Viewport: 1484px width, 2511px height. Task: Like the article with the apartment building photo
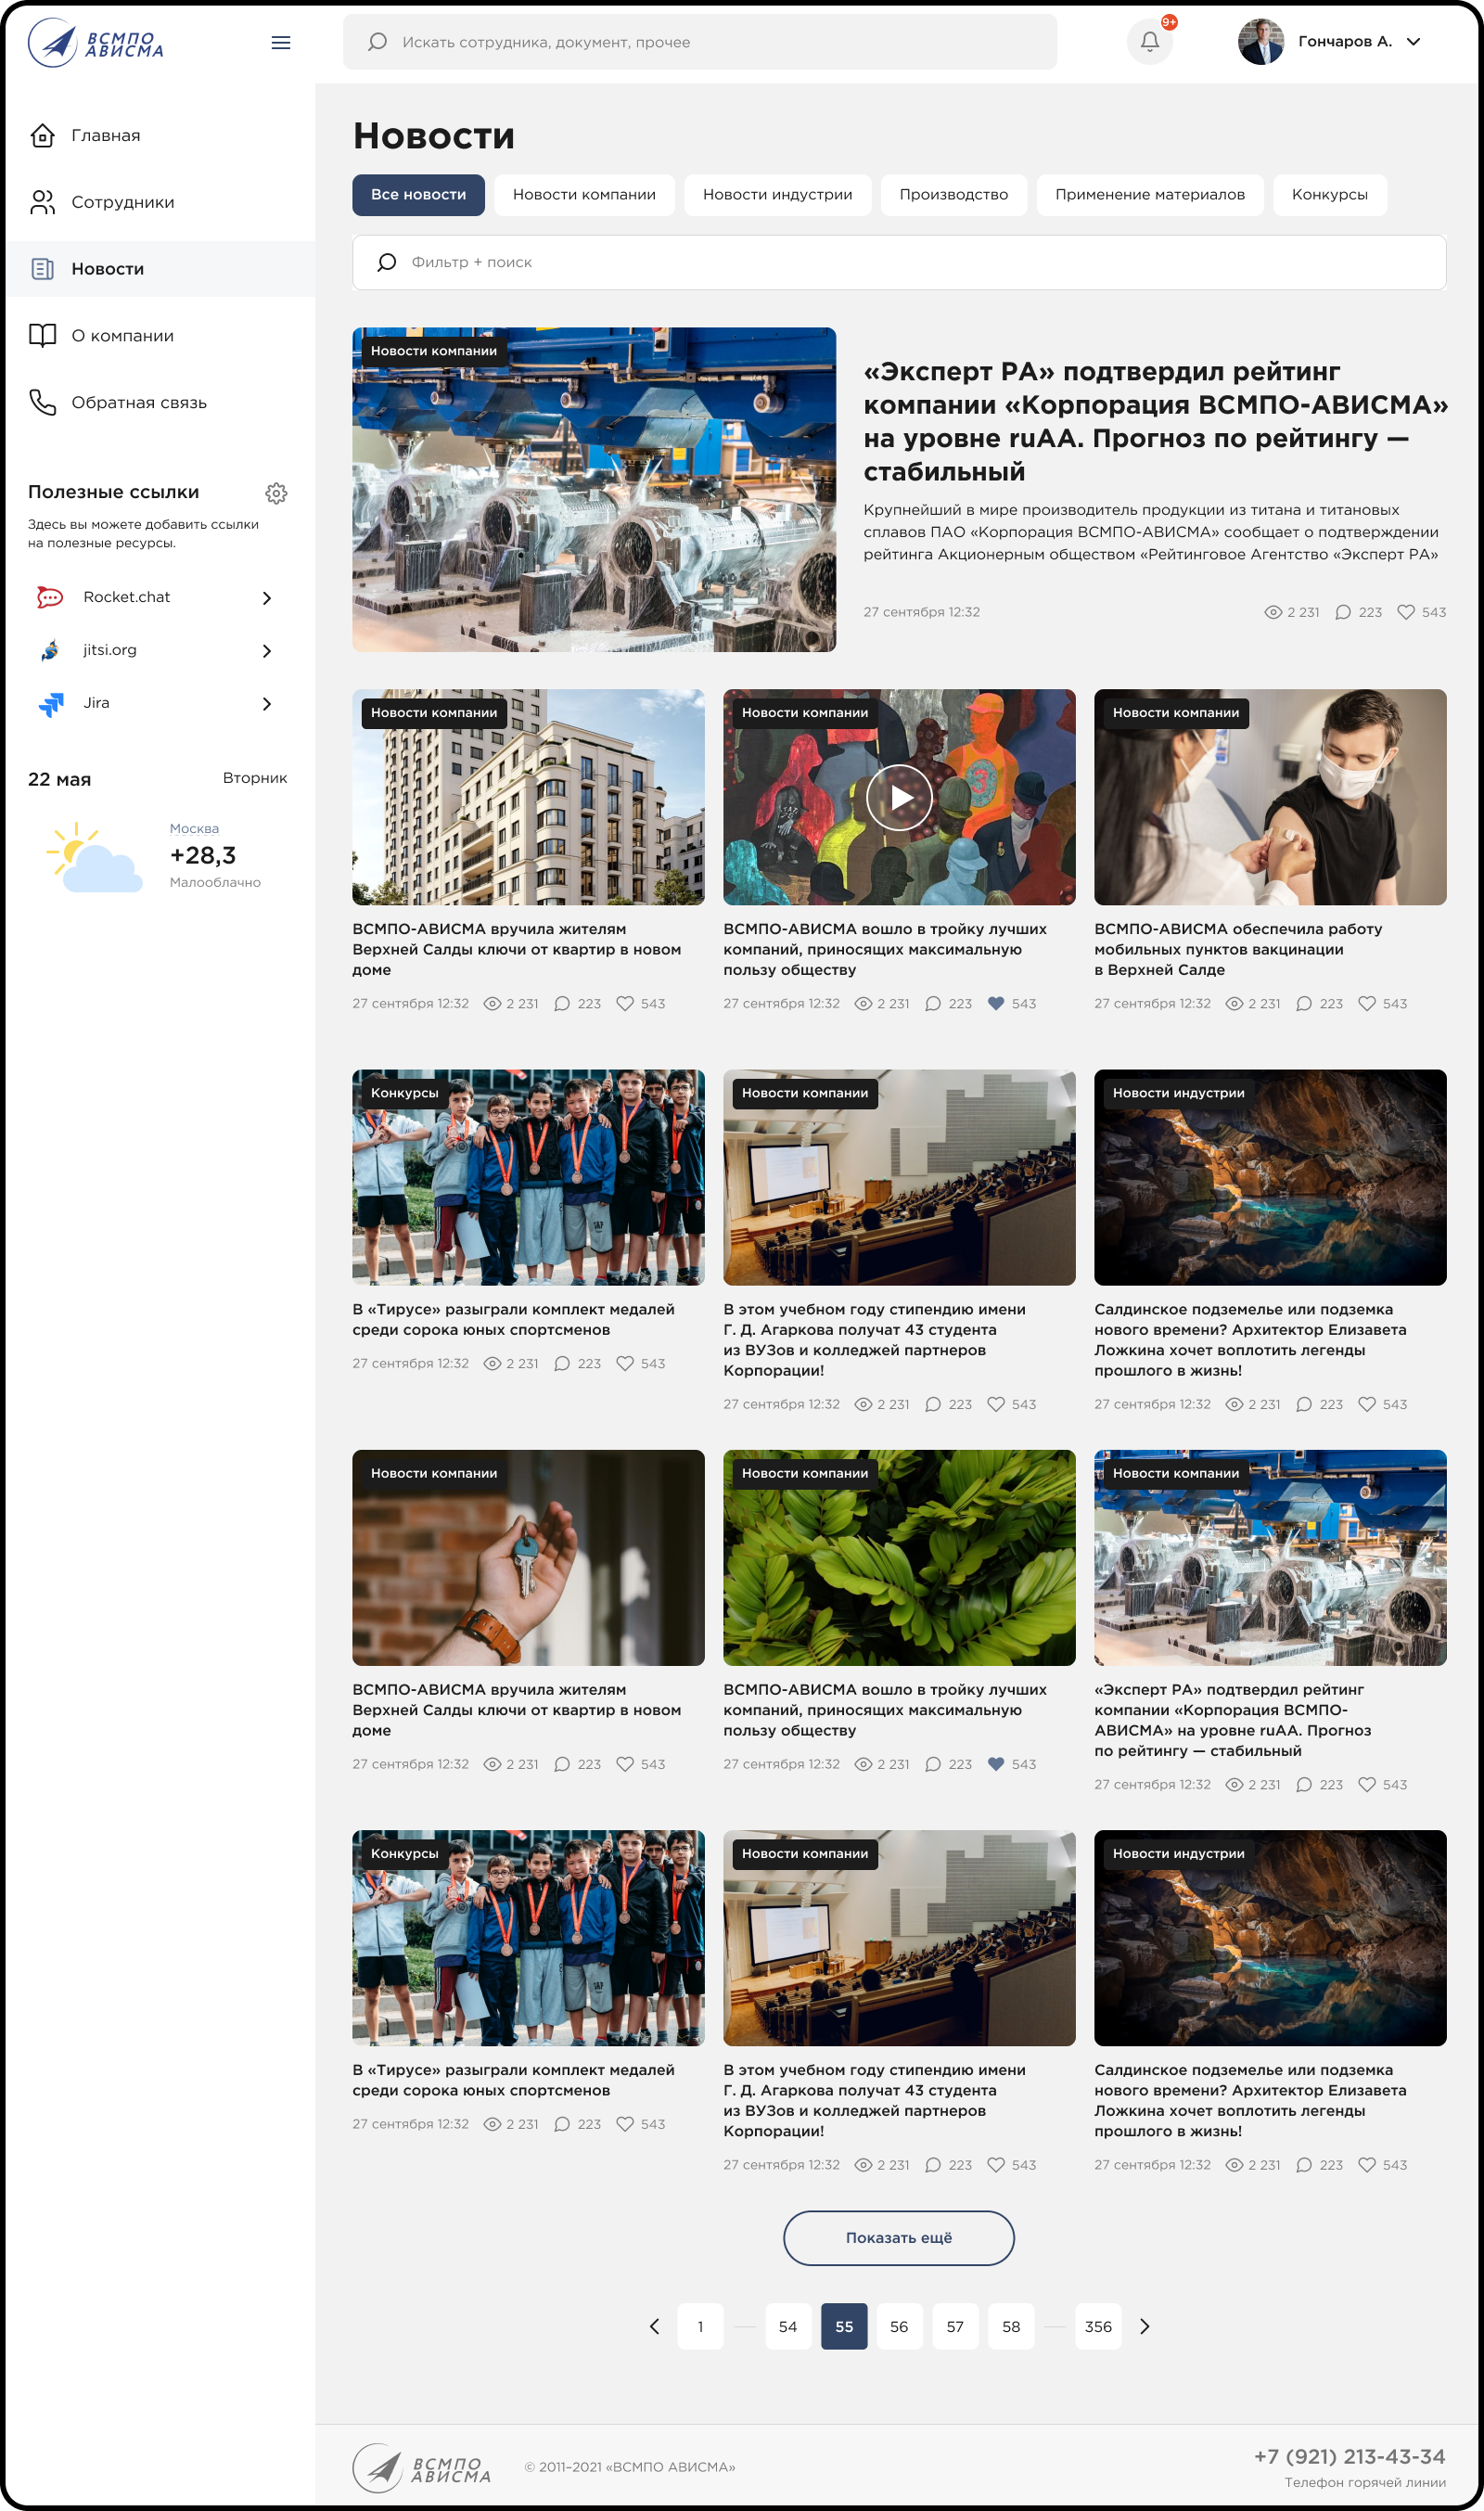pos(625,1004)
